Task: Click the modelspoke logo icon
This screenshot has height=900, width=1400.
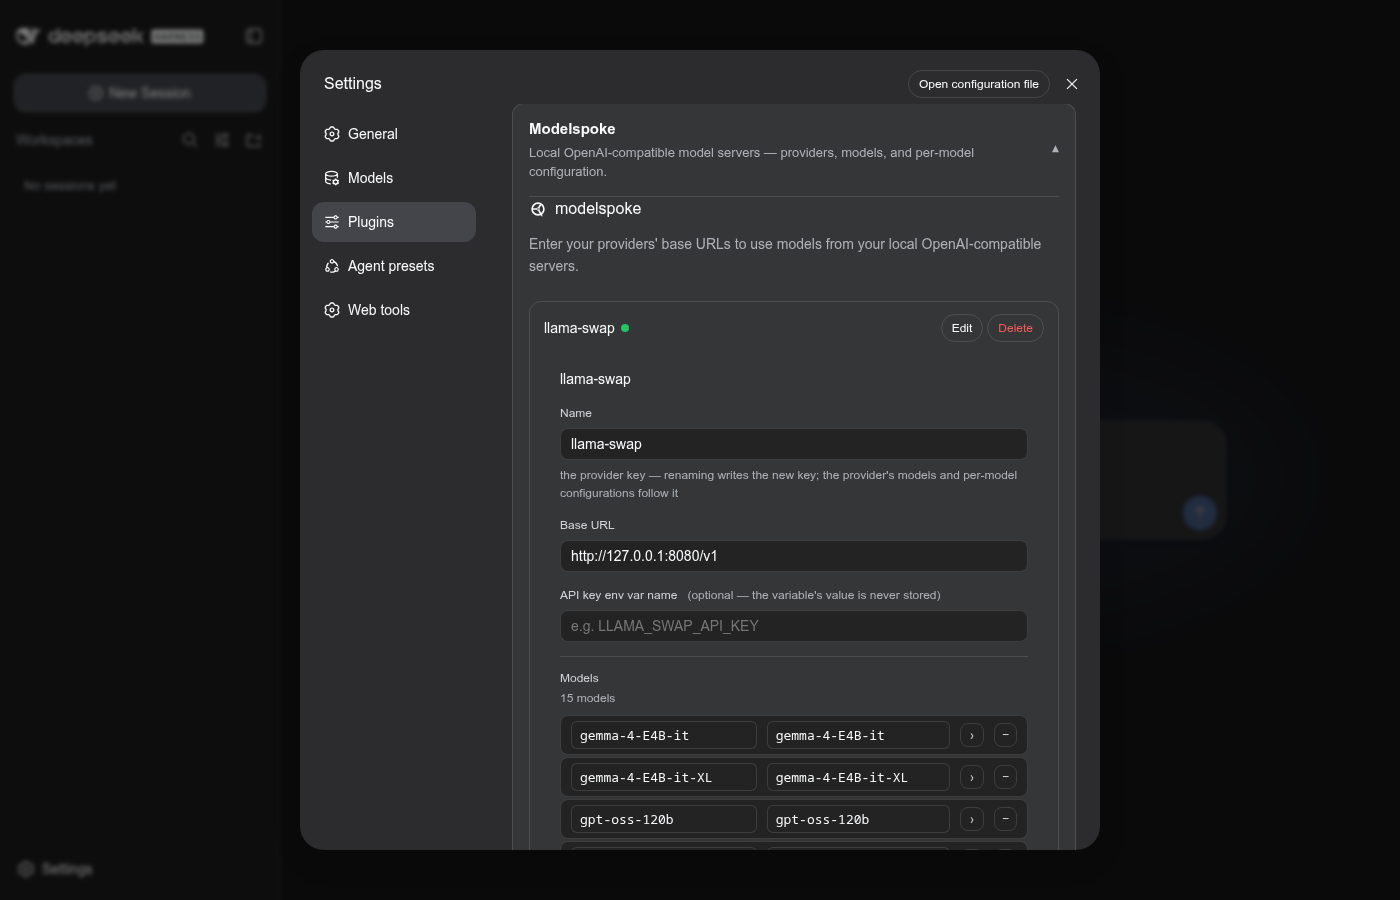Action: [538, 209]
